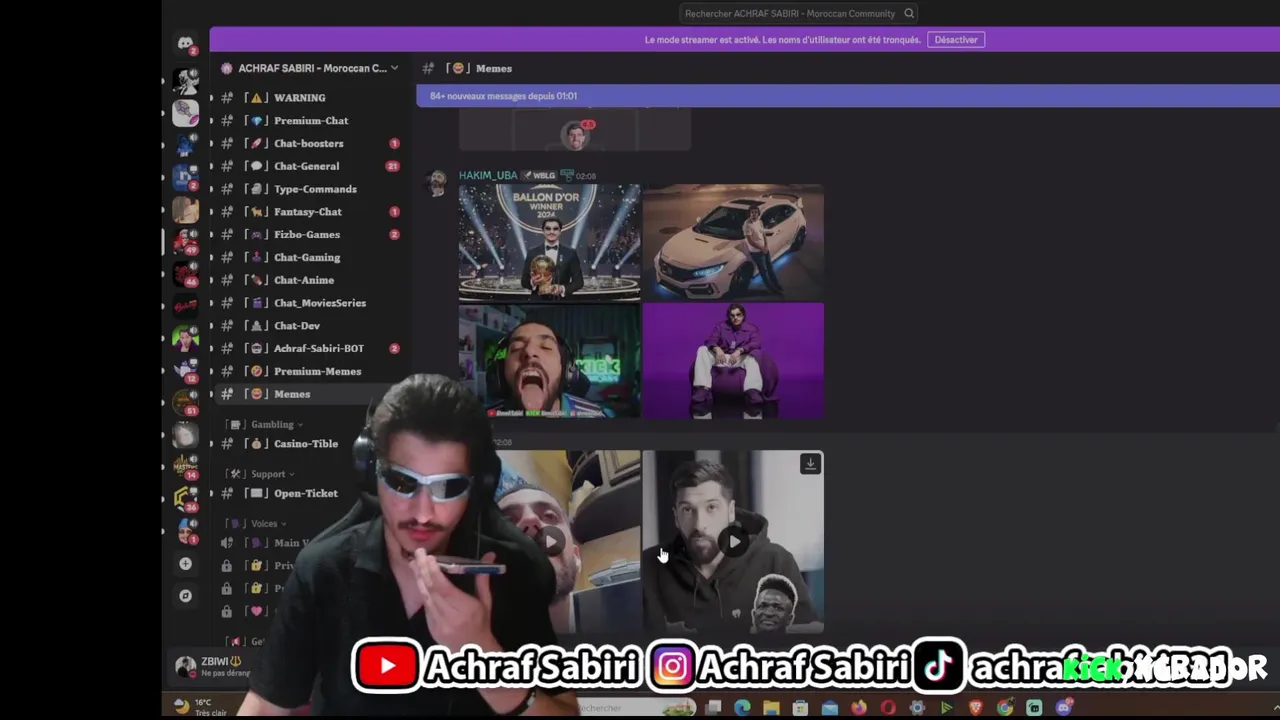The image size is (1280, 720).
Task: Click the Add a Server plus icon
Action: point(185,564)
